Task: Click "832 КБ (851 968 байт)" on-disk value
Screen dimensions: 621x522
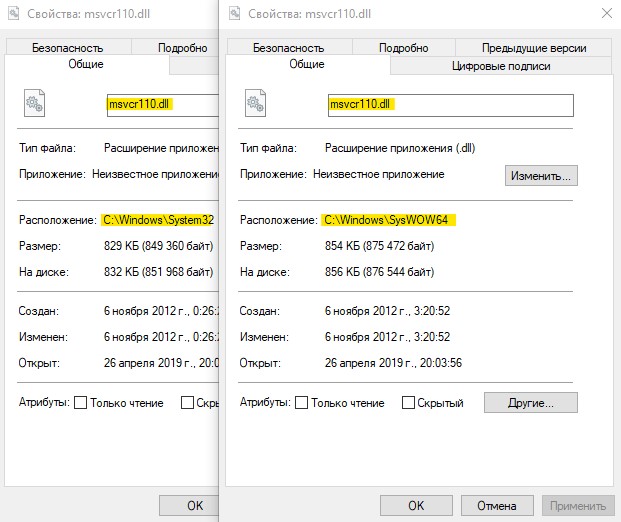Action: pos(158,272)
